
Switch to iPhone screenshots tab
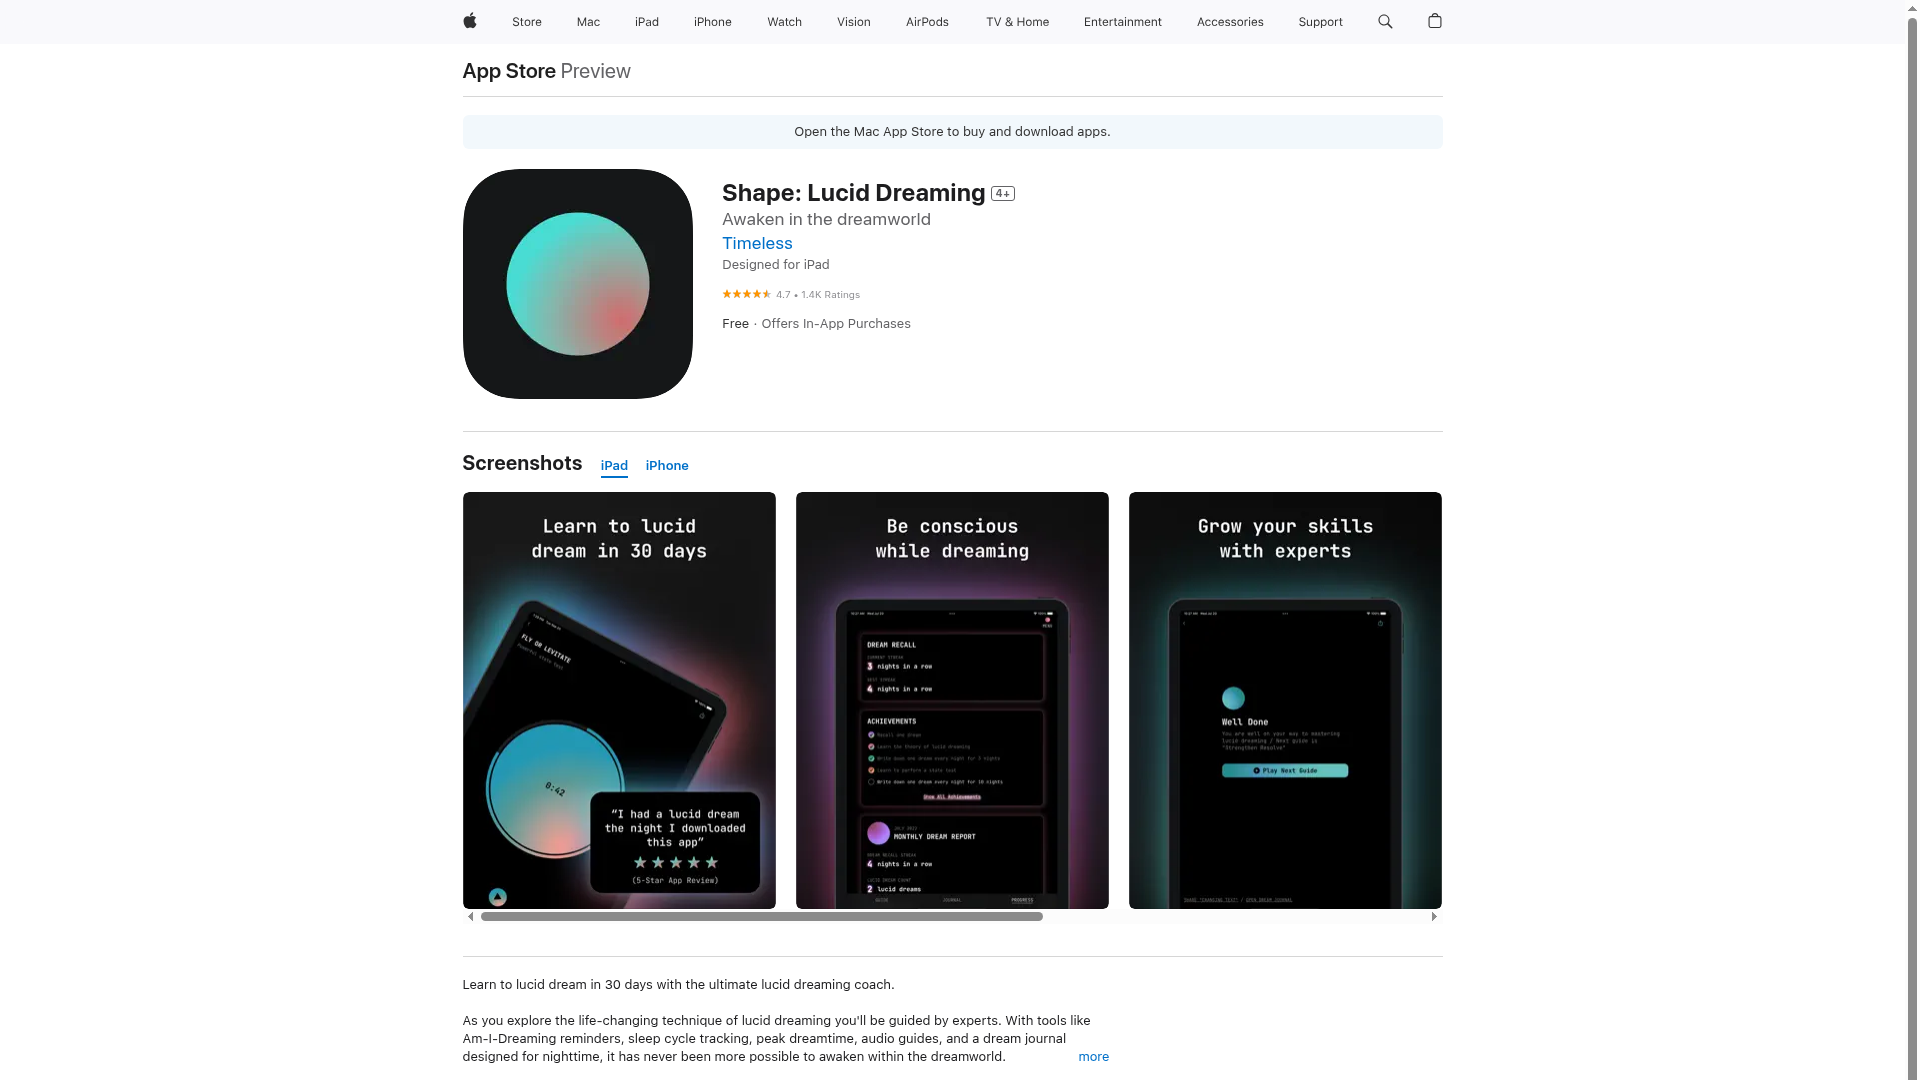click(667, 466)
